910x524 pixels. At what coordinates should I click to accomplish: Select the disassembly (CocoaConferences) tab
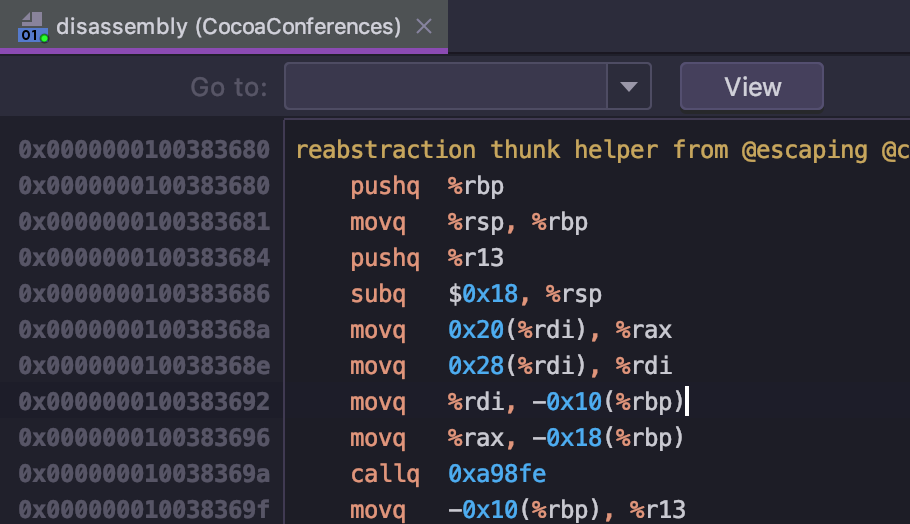click(223, 26)
